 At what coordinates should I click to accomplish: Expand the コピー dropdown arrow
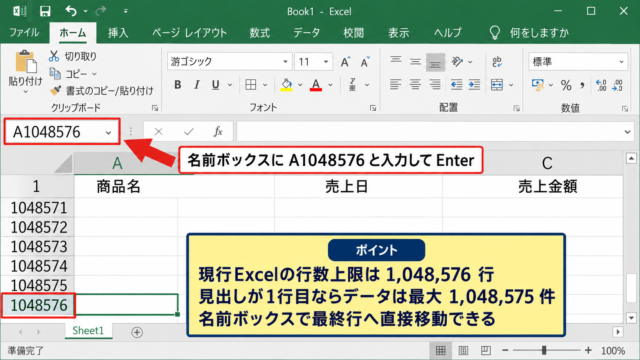coord(94,74)
